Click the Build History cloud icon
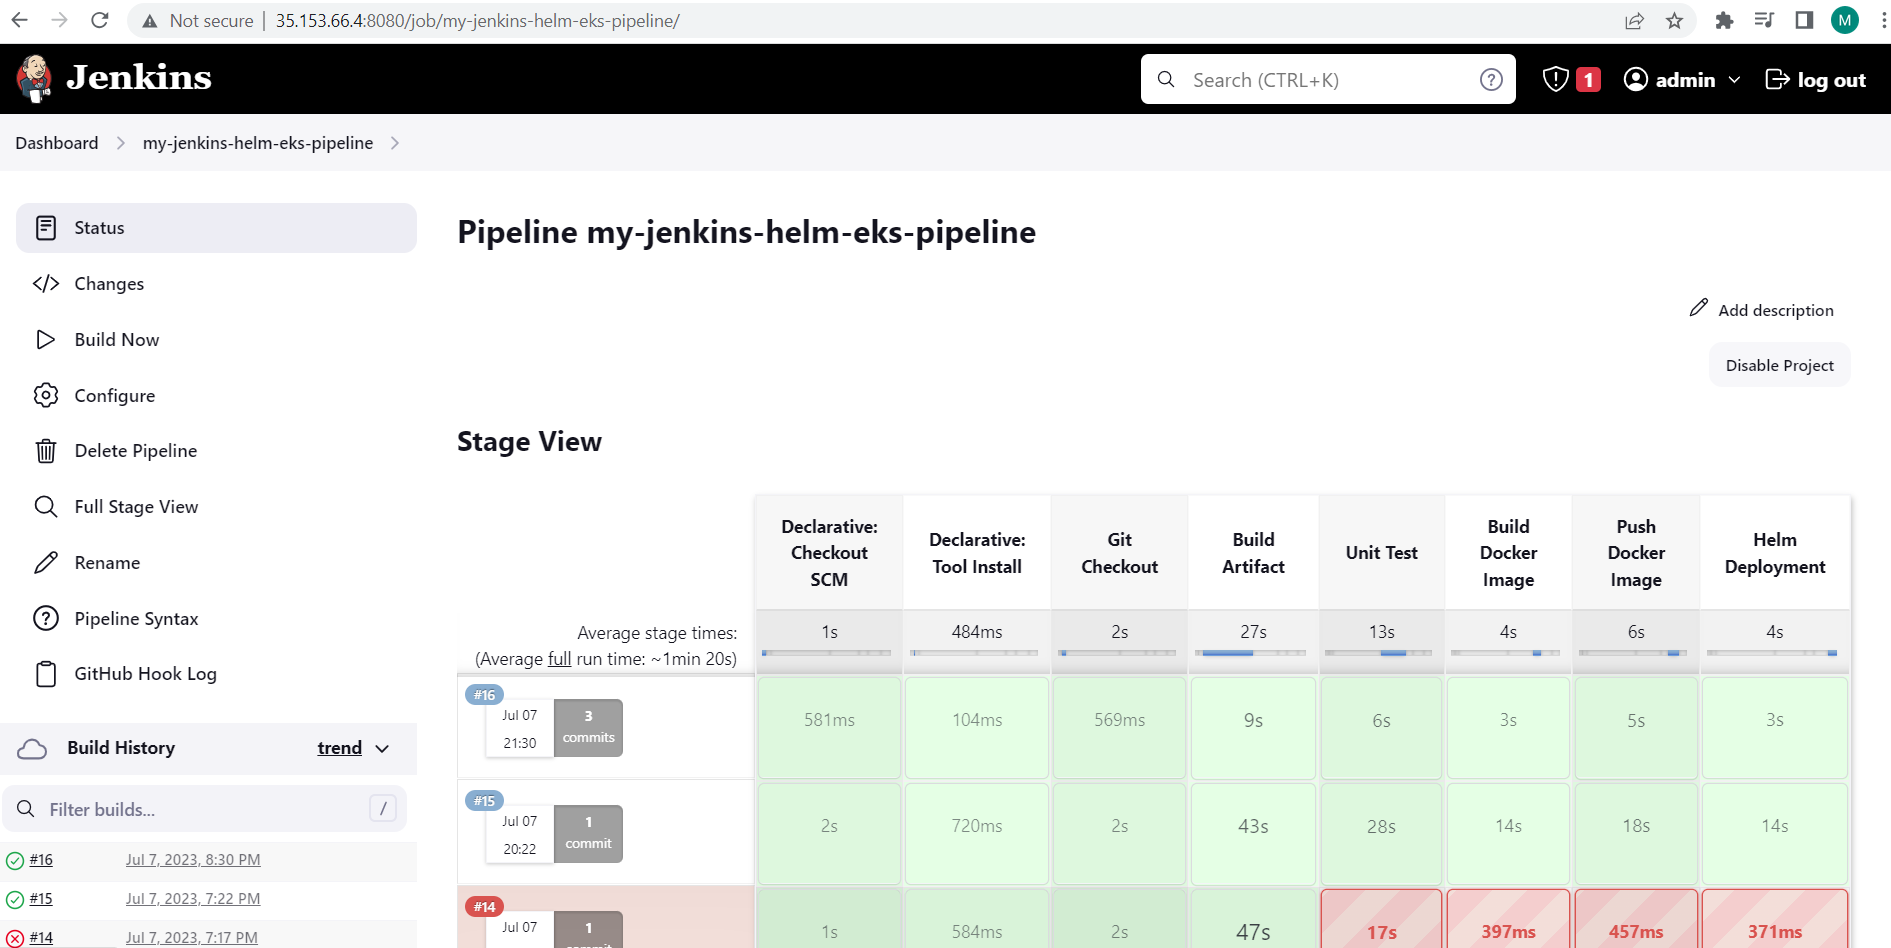This screenshot has width=1891, height=948. coord(33,748)
